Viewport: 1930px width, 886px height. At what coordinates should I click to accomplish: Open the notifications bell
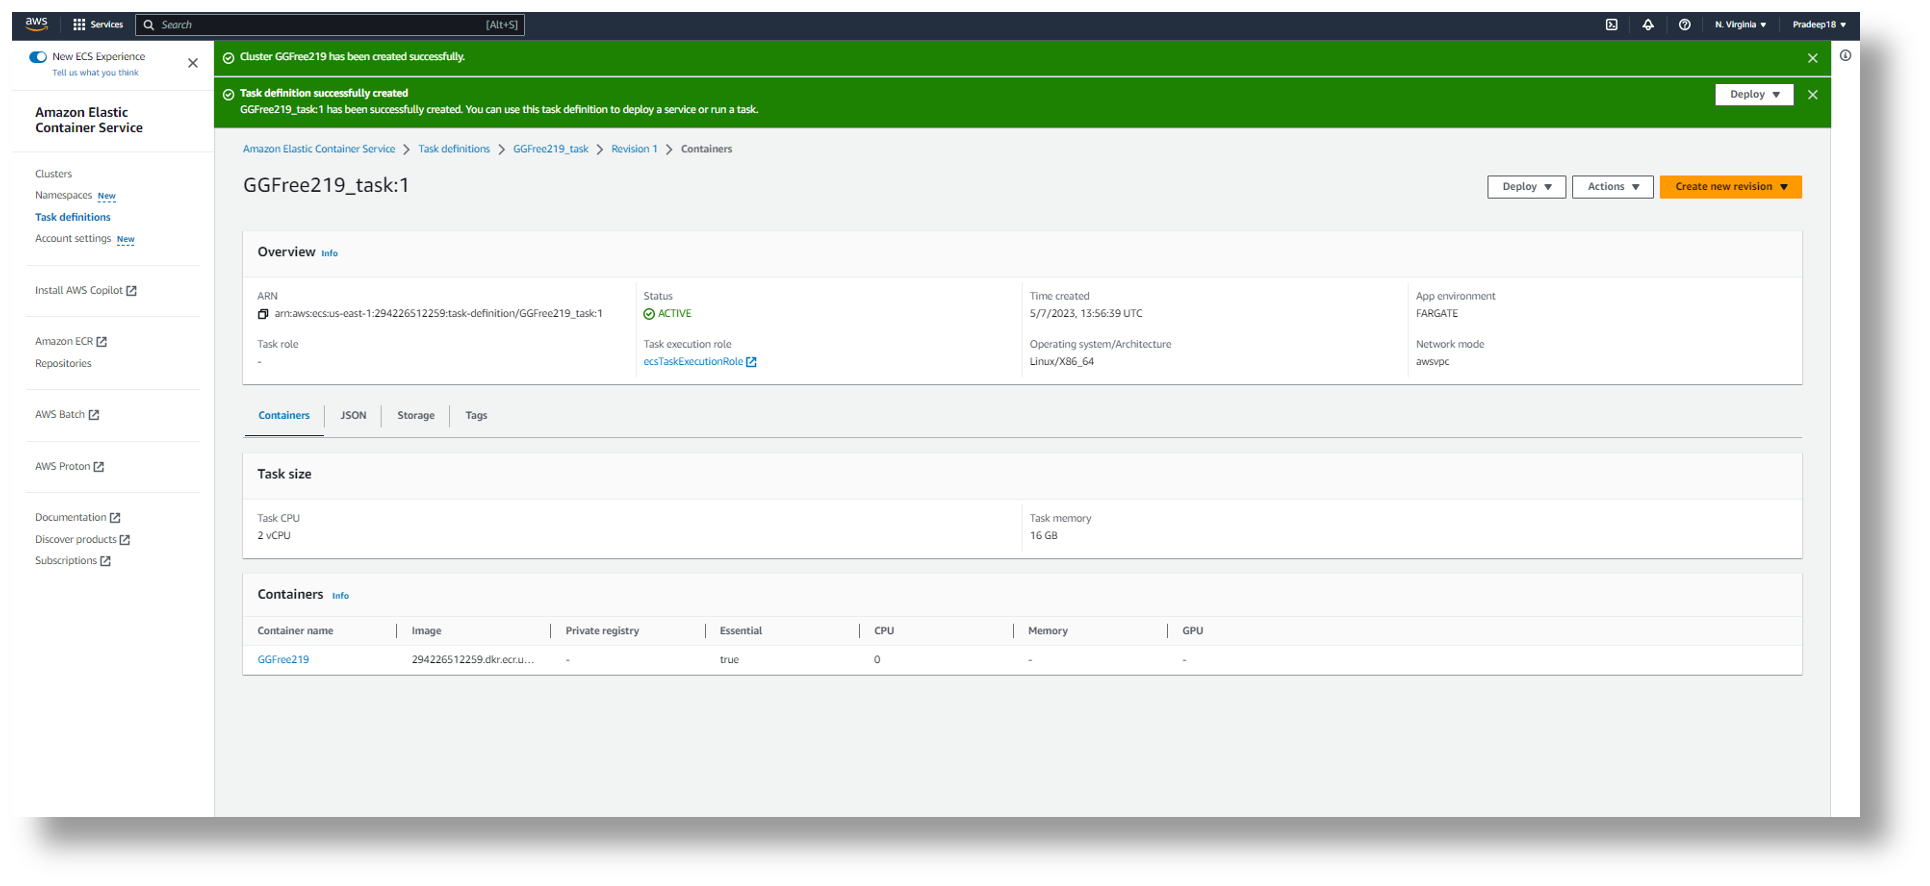1648,25
